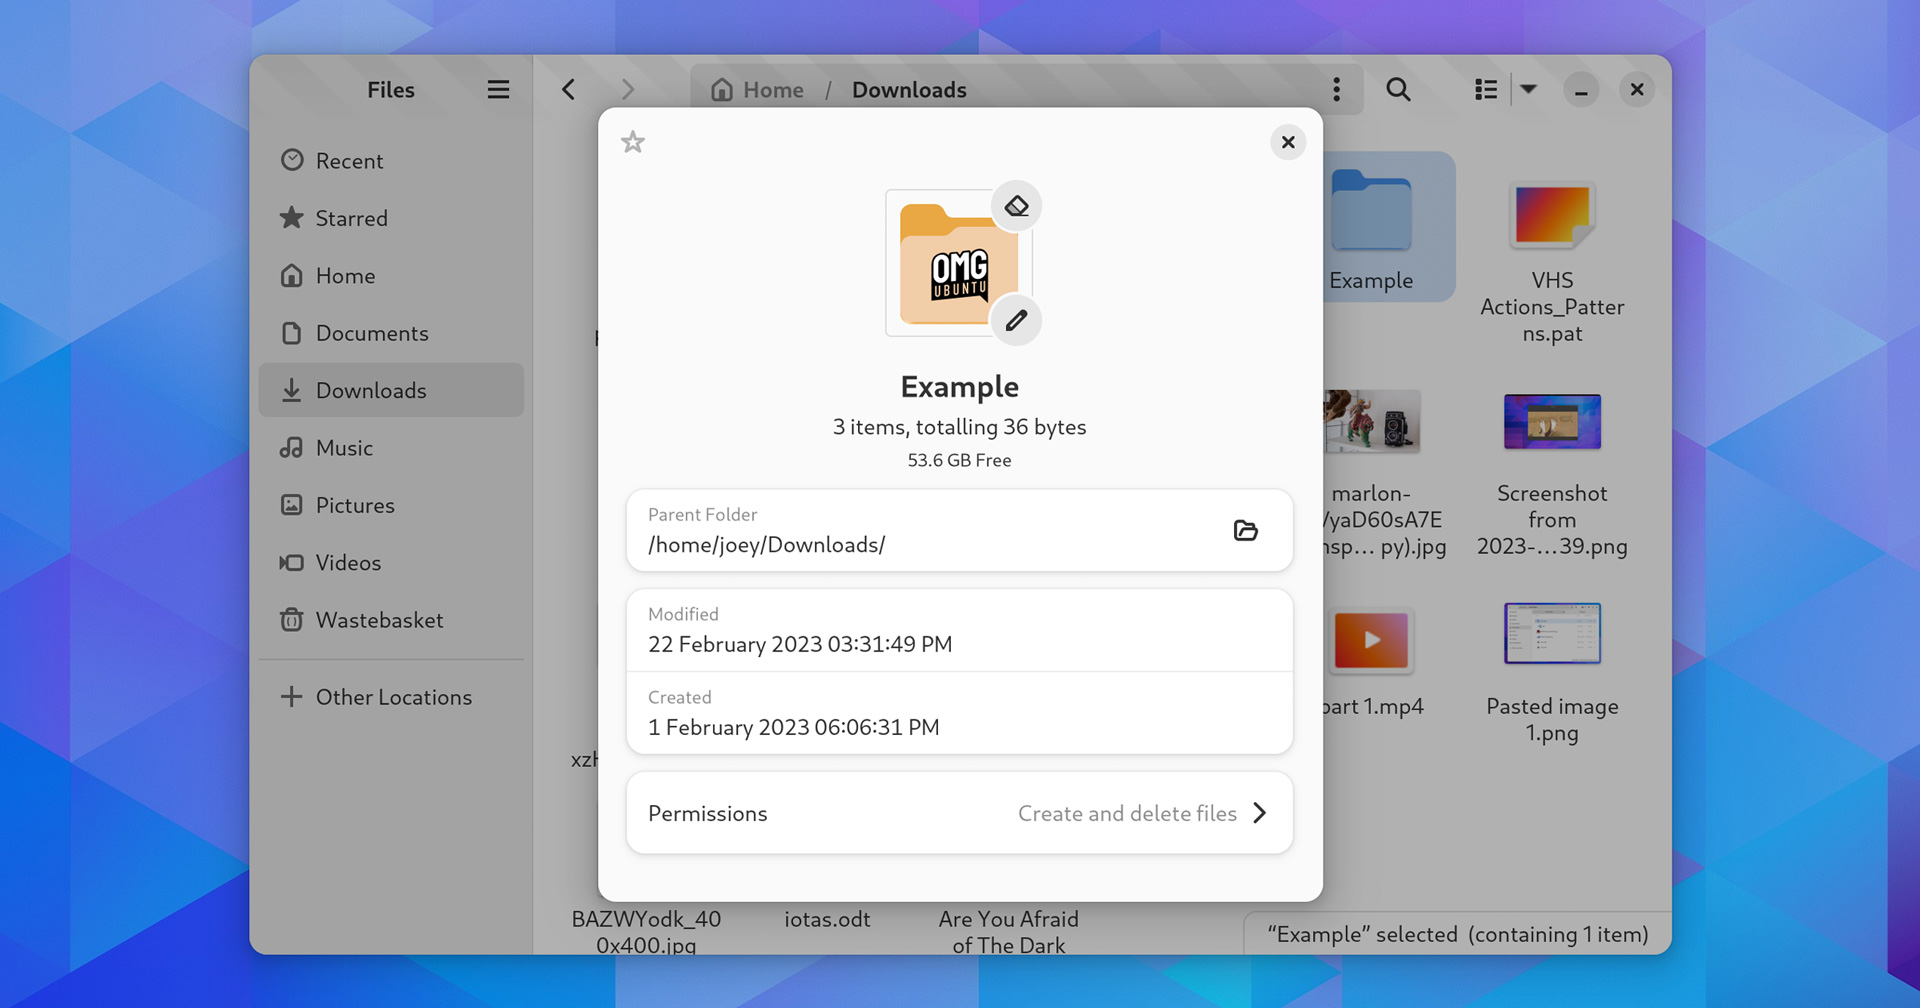
Task: Open Music in the sidebar
Action: [391, 448]
